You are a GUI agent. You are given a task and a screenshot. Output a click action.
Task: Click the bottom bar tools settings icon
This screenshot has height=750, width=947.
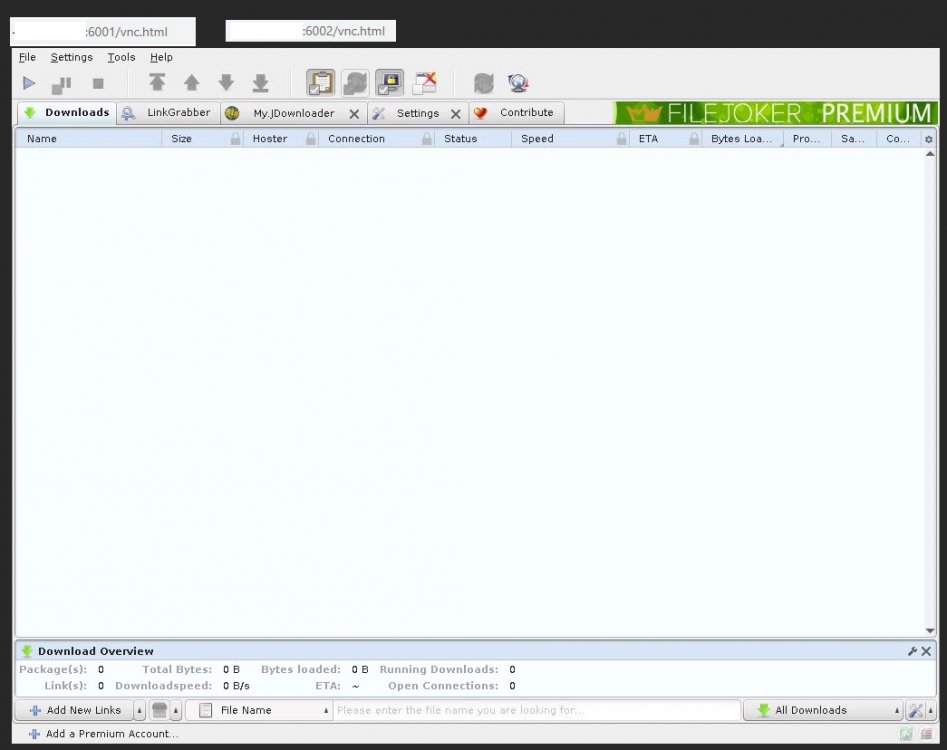coord(916,710)
